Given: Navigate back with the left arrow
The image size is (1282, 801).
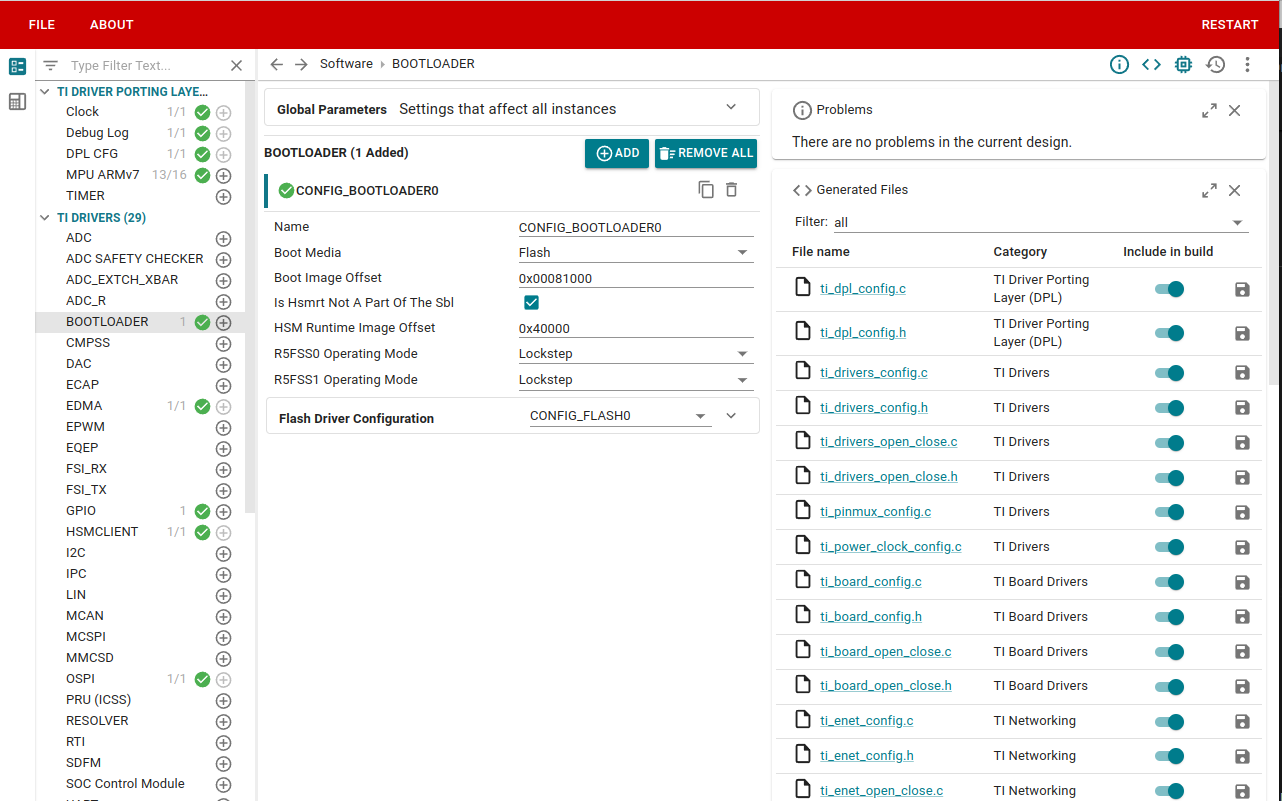Looking at the screenshot, I should point(277,65).
